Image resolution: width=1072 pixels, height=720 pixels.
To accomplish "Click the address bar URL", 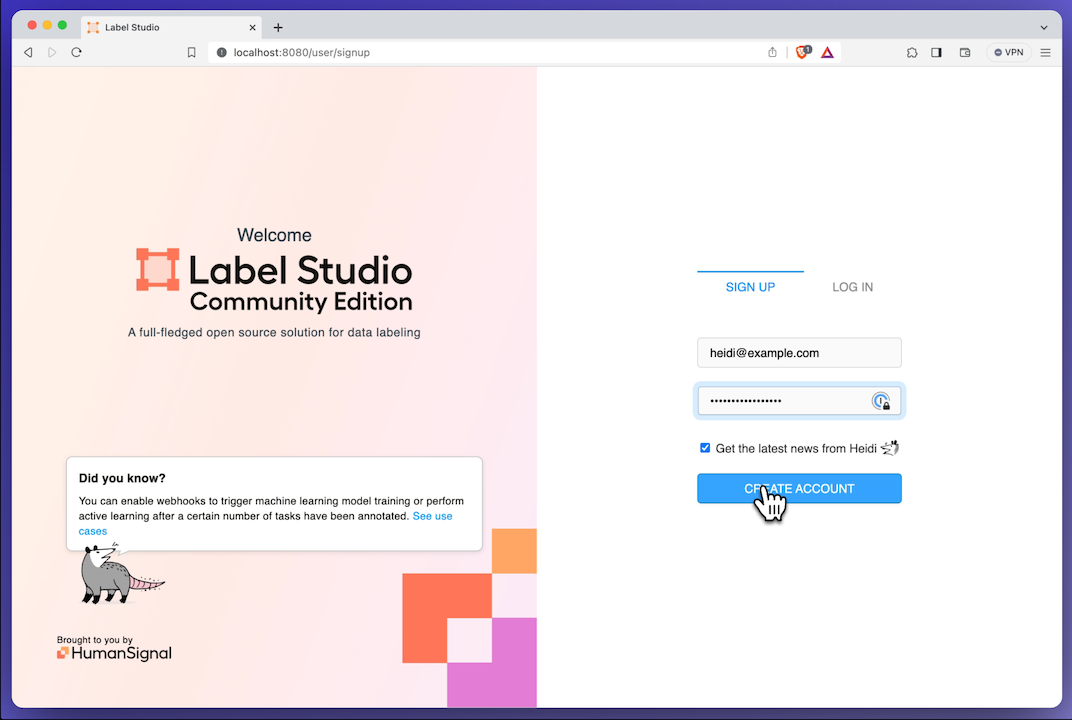I will point(302,53).
